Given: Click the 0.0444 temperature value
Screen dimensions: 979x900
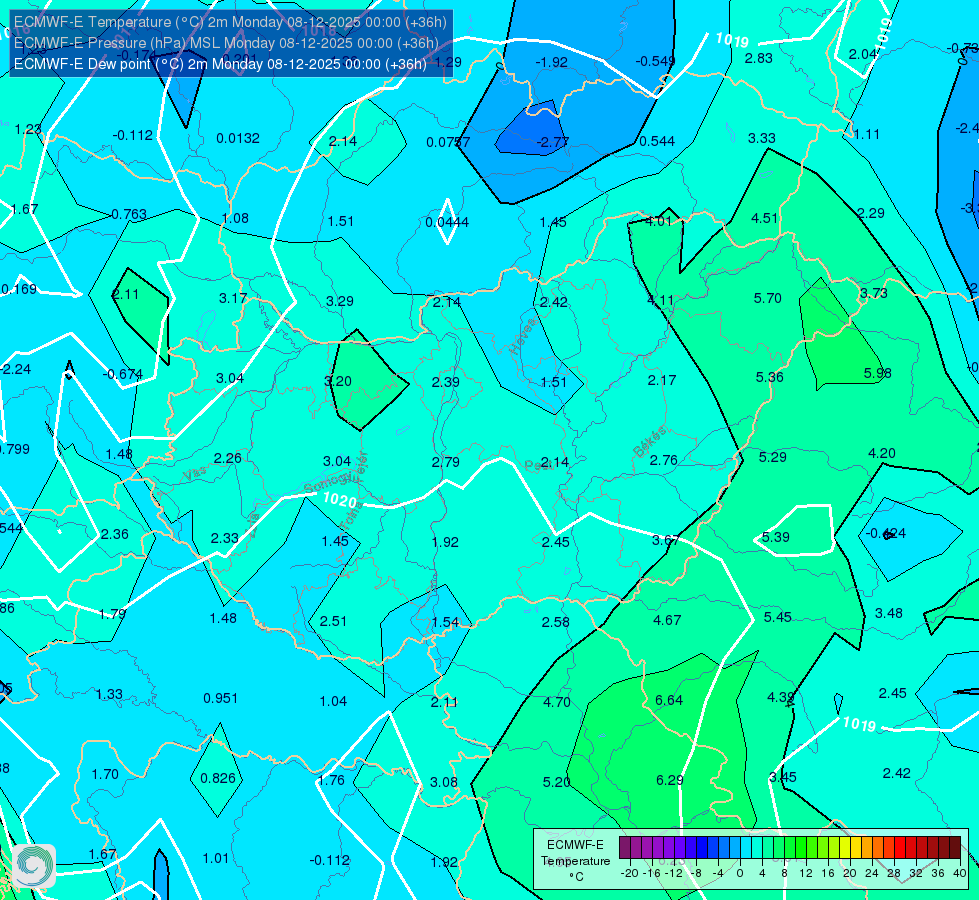Looking at the screenshot, I should click(x=446, y=222).
